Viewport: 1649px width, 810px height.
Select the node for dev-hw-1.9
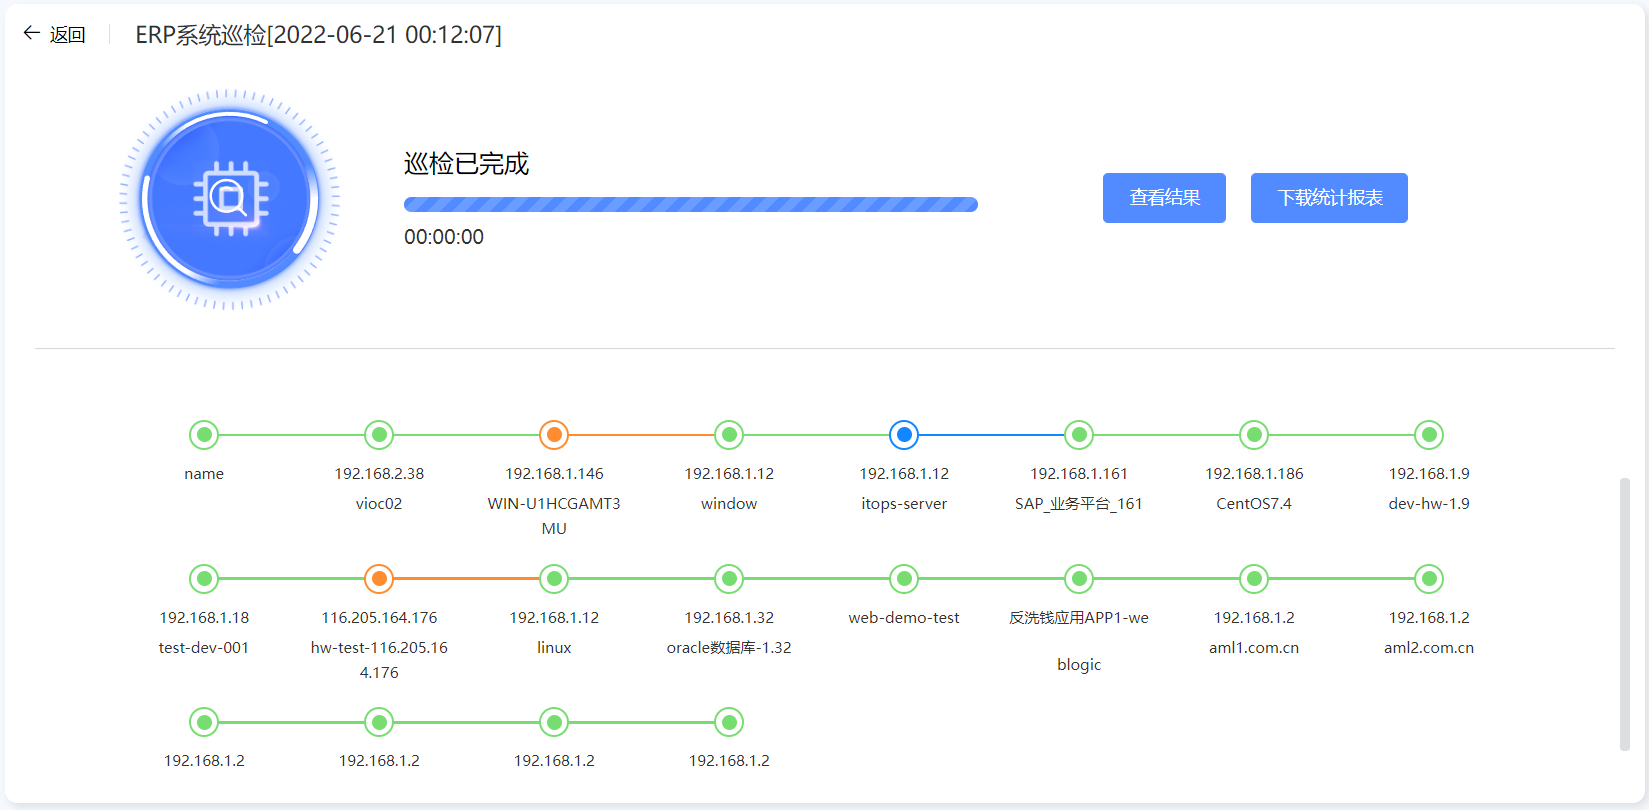[x=1429, y=435]
